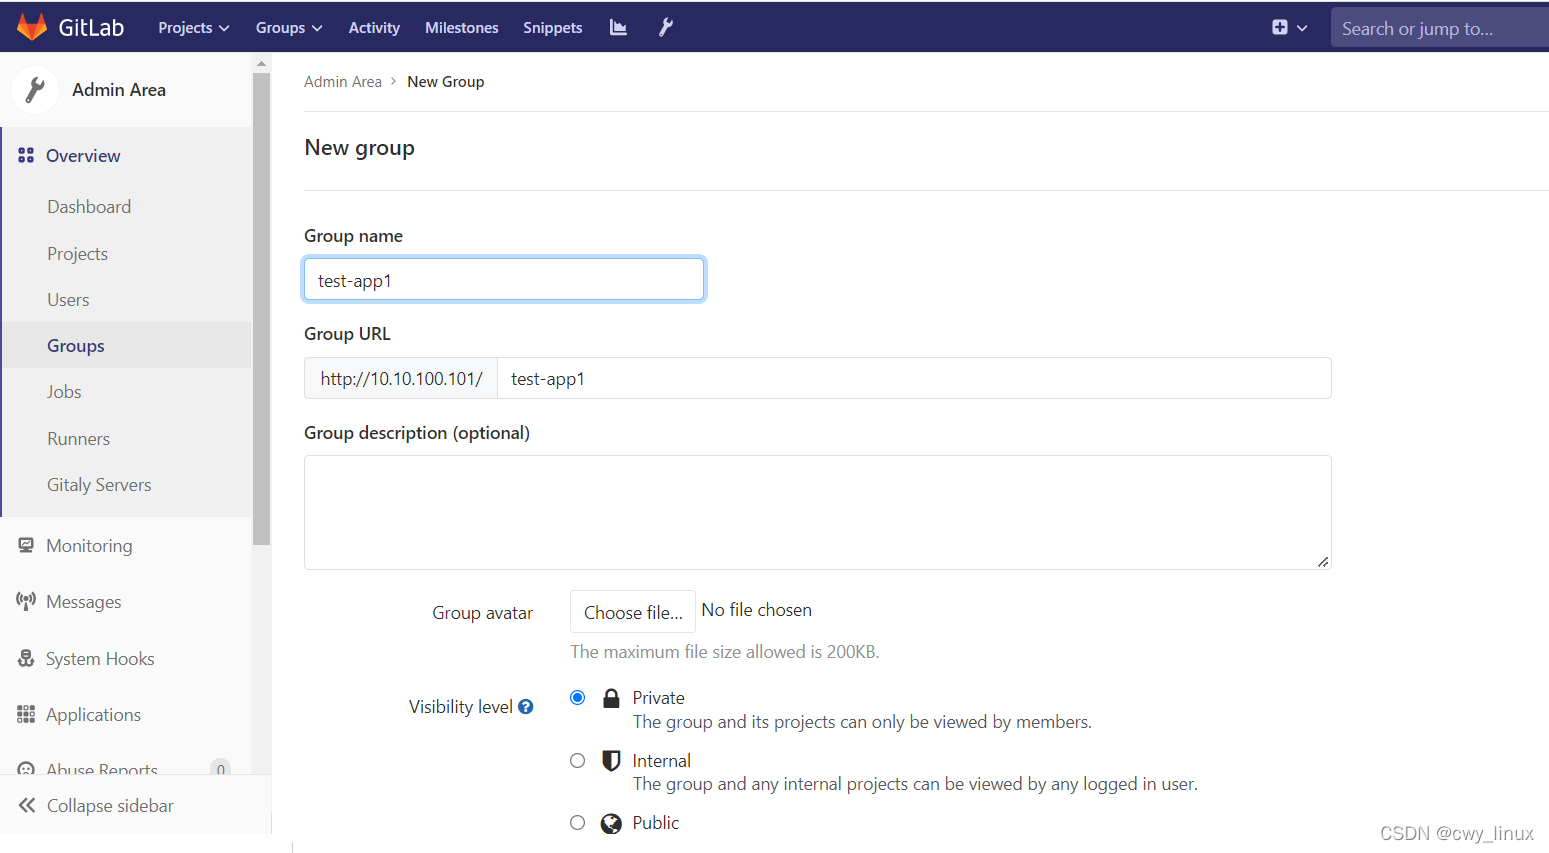Image resolution: width=1549 pixels, height=853 pixels.
Task: Click Choose file... button for group avatar
Action: coord(633,612)
